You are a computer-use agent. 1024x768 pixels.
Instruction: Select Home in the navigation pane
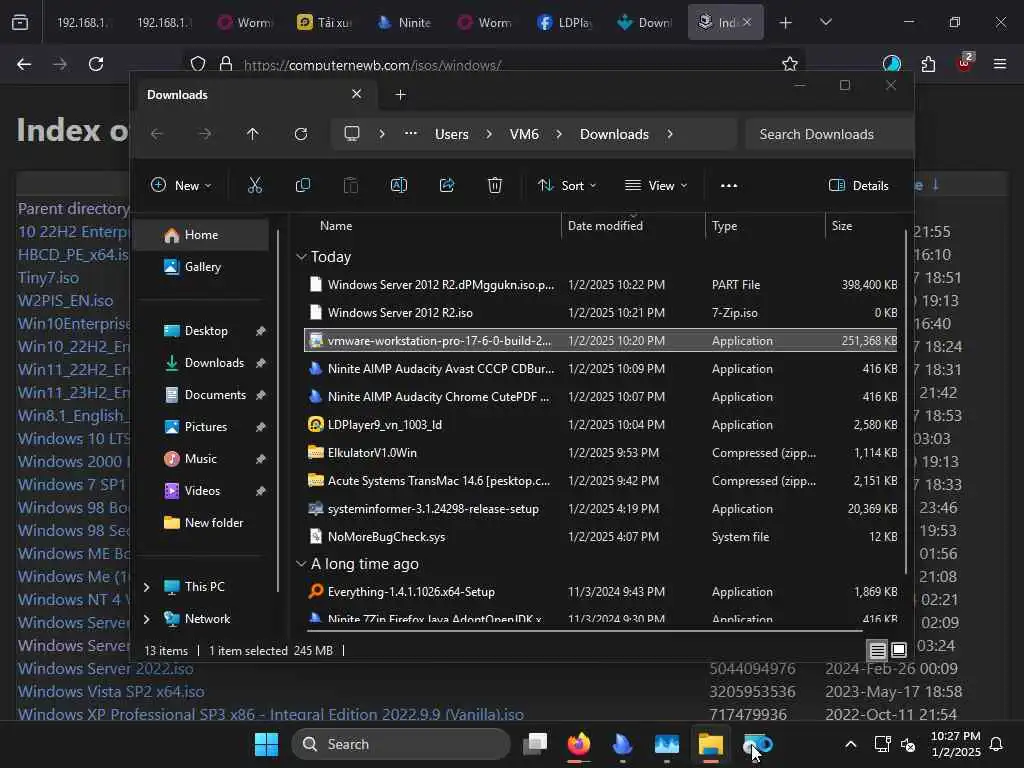point(201,235)
